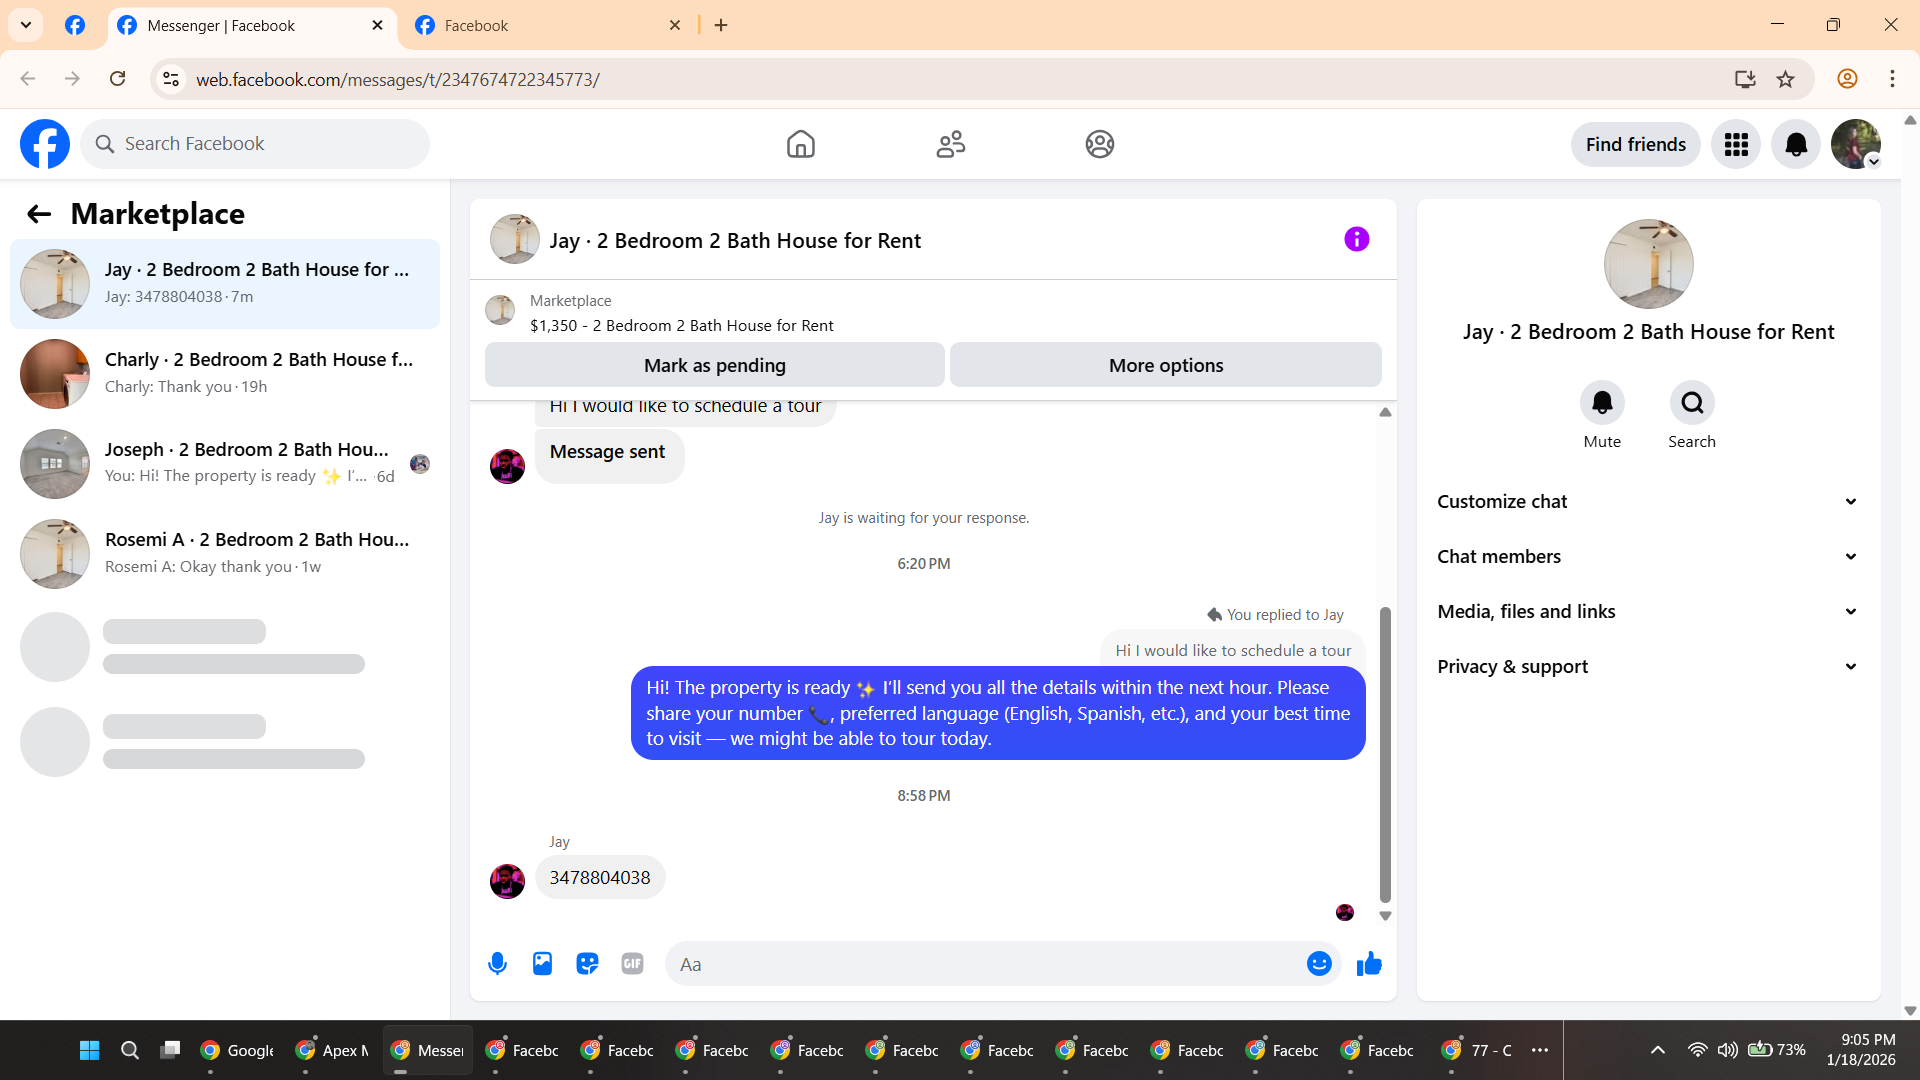
Task: Expand Media, files and links section
Action: [1647, 612]
